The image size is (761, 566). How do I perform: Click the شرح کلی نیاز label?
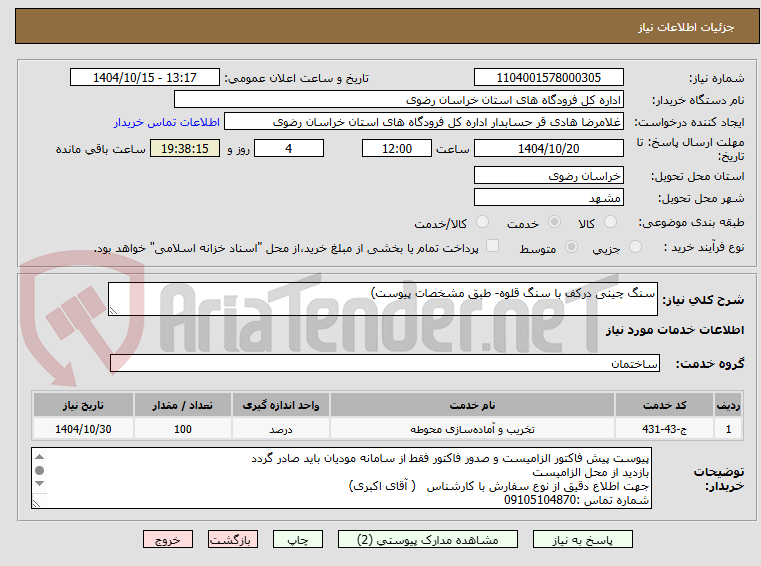(x=703, y=300)
